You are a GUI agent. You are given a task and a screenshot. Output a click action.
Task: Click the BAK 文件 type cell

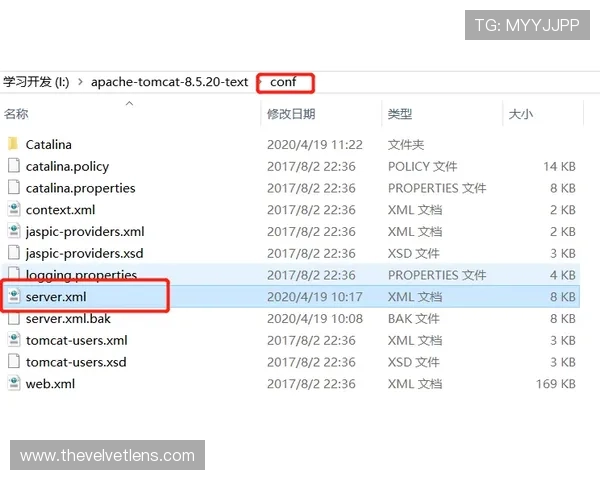coord(413,318)
